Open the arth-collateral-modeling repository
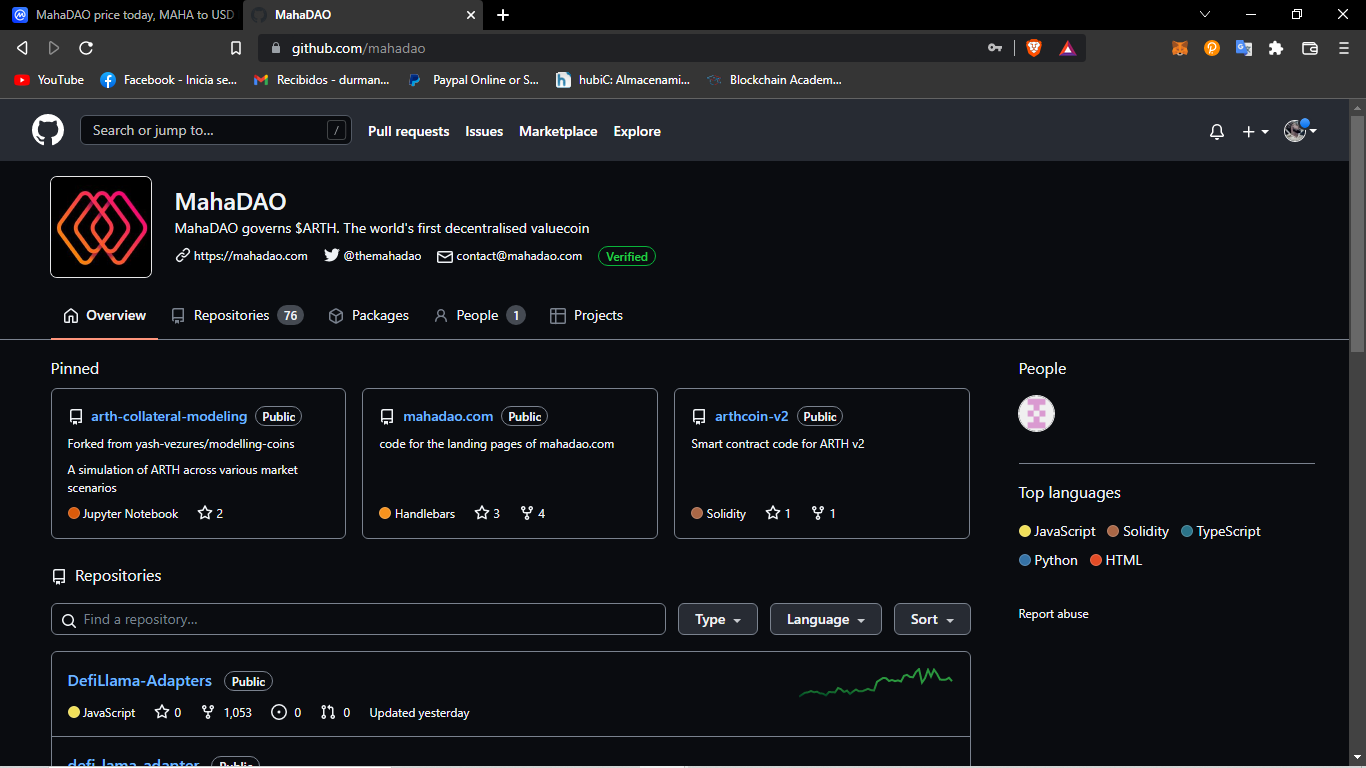 pos(169,416)
